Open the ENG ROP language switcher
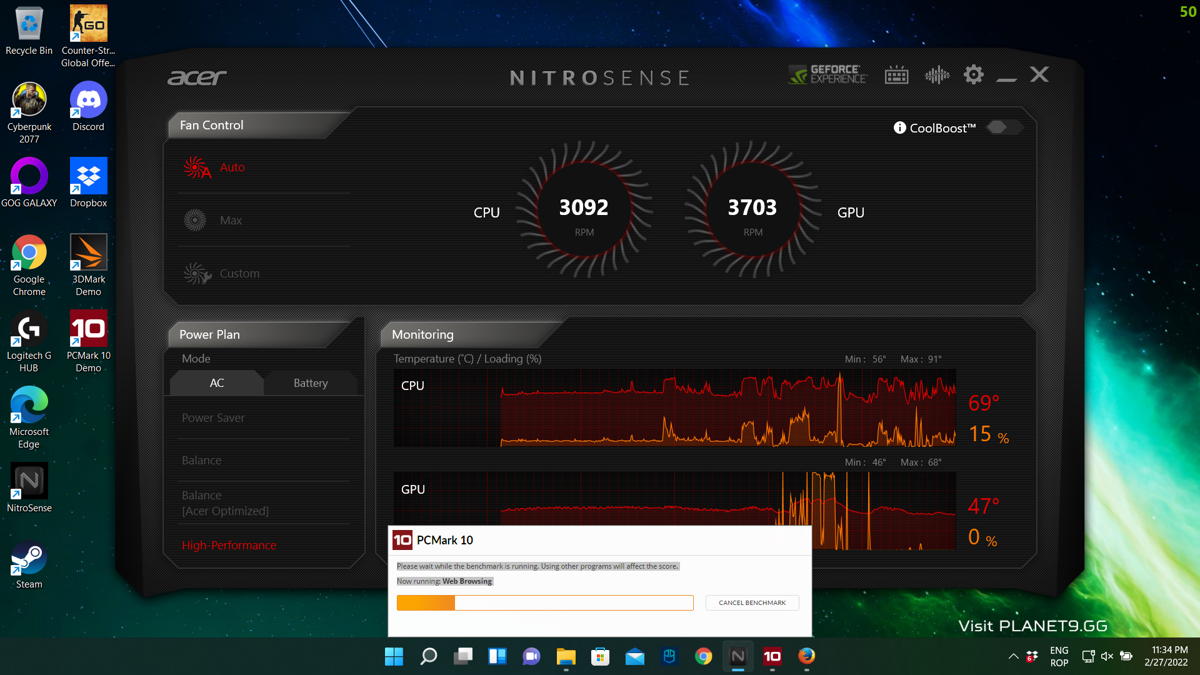The image size is (1200, 675). pyautogui.click(x=1059, y=656)
